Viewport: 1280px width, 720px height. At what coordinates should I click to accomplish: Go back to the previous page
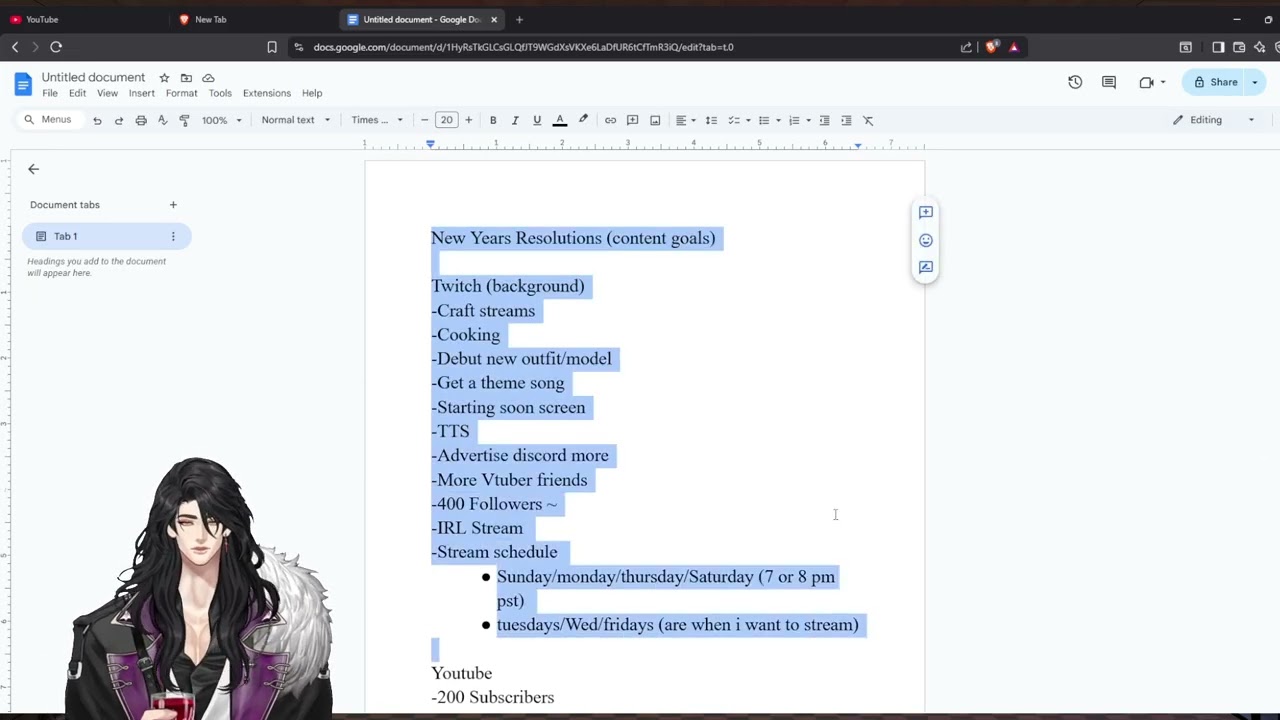pos(15,47)
